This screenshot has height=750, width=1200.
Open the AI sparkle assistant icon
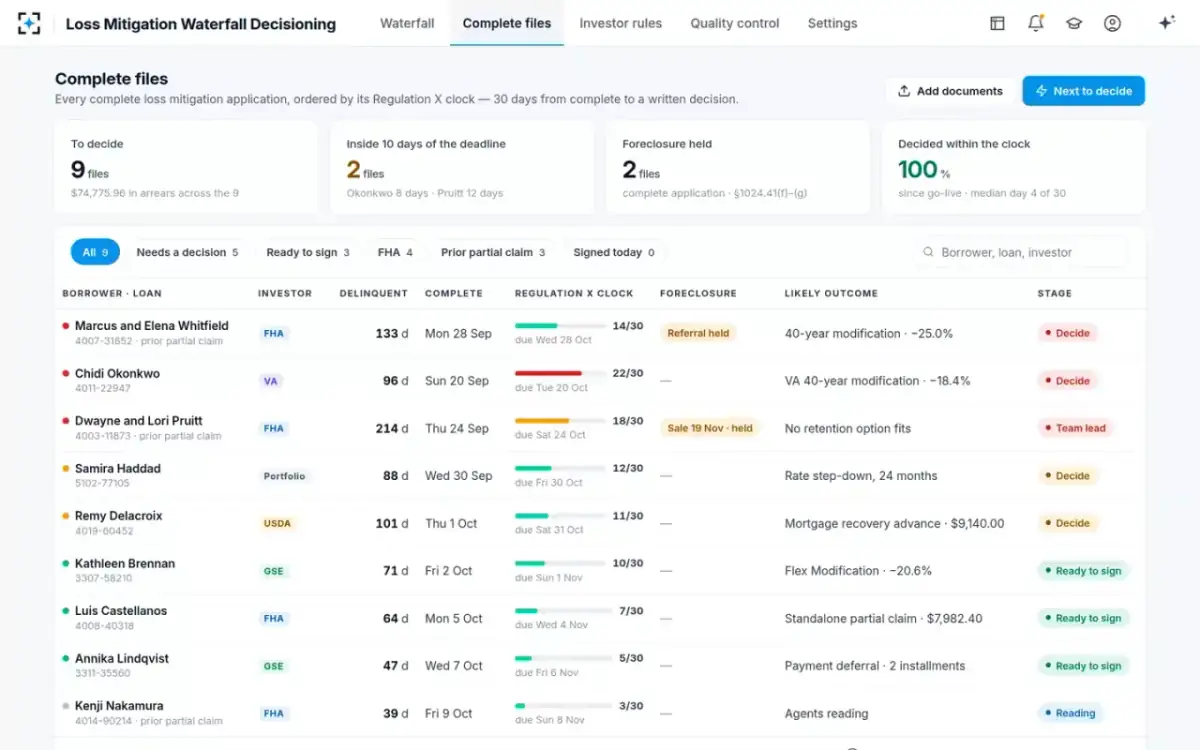[1166, 23]
